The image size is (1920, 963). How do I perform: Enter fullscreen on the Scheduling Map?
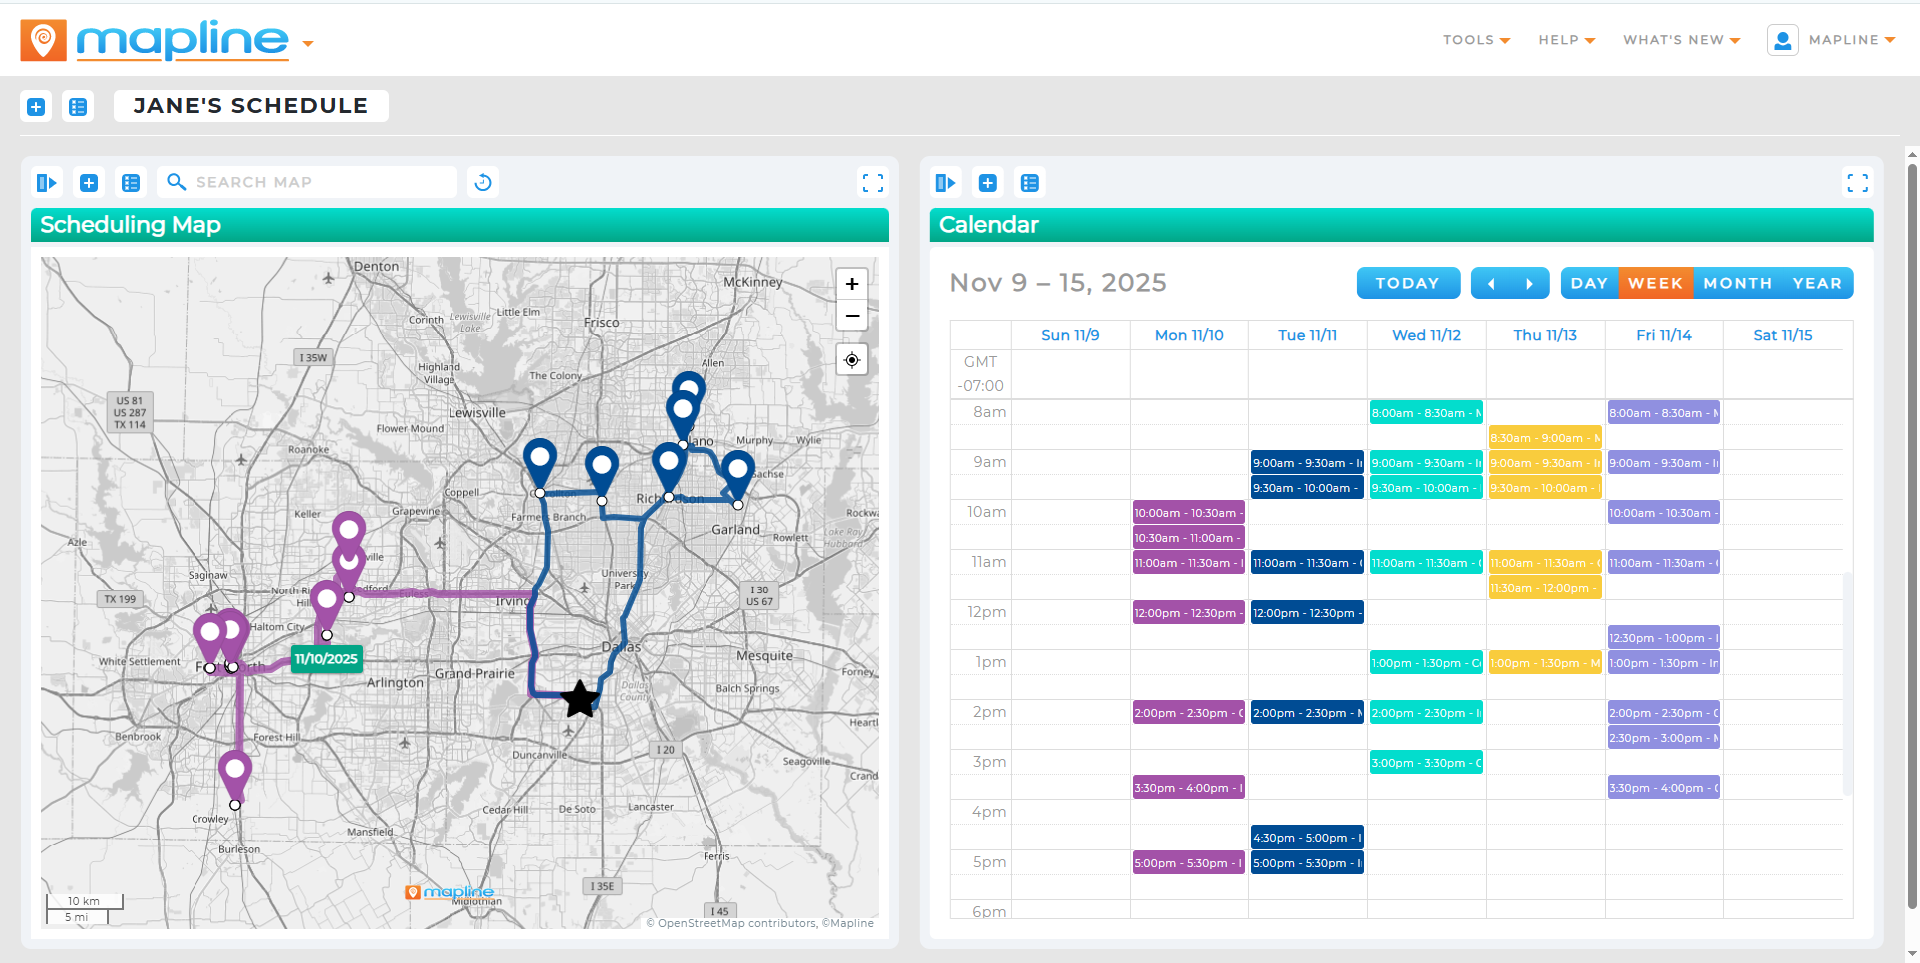(x=872, y=182)
